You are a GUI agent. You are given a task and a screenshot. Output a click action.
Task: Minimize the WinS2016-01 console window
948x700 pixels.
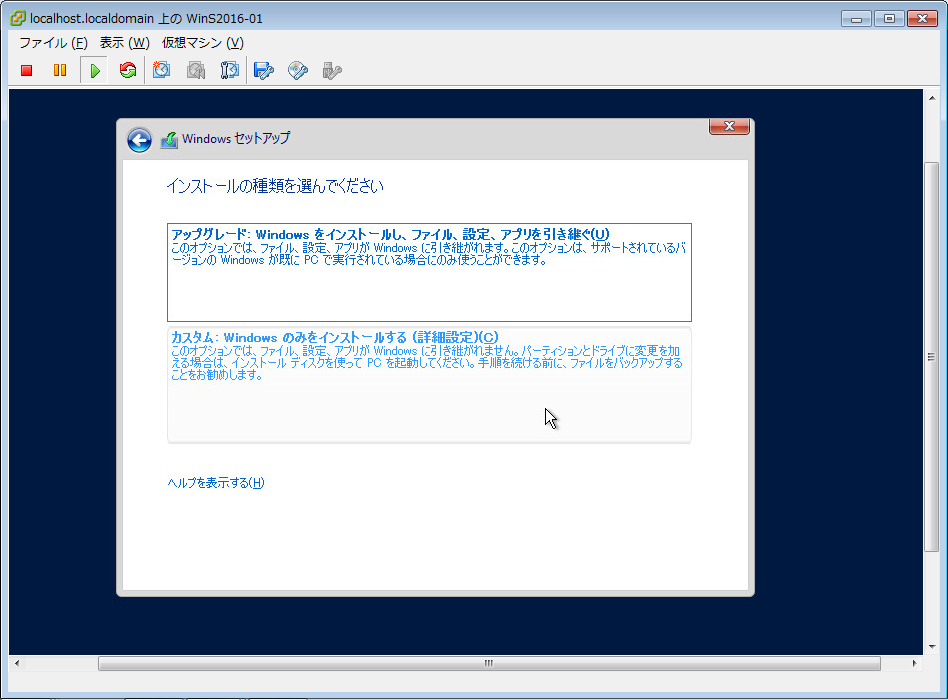856,19
